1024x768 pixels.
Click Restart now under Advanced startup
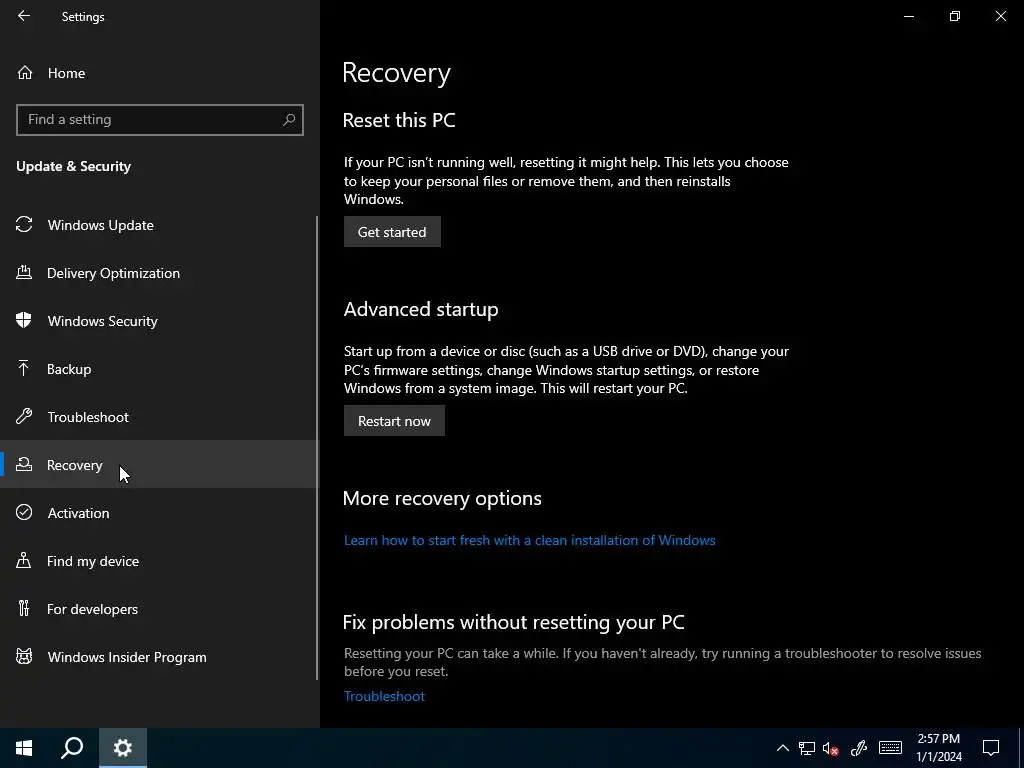(x=394, y=421)
